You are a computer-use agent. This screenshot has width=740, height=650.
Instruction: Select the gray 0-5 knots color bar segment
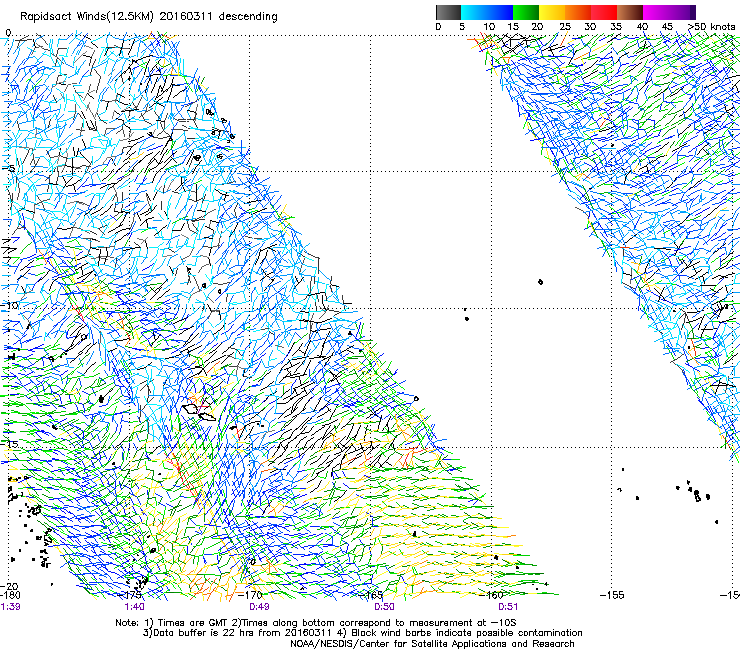click(448, 12)
